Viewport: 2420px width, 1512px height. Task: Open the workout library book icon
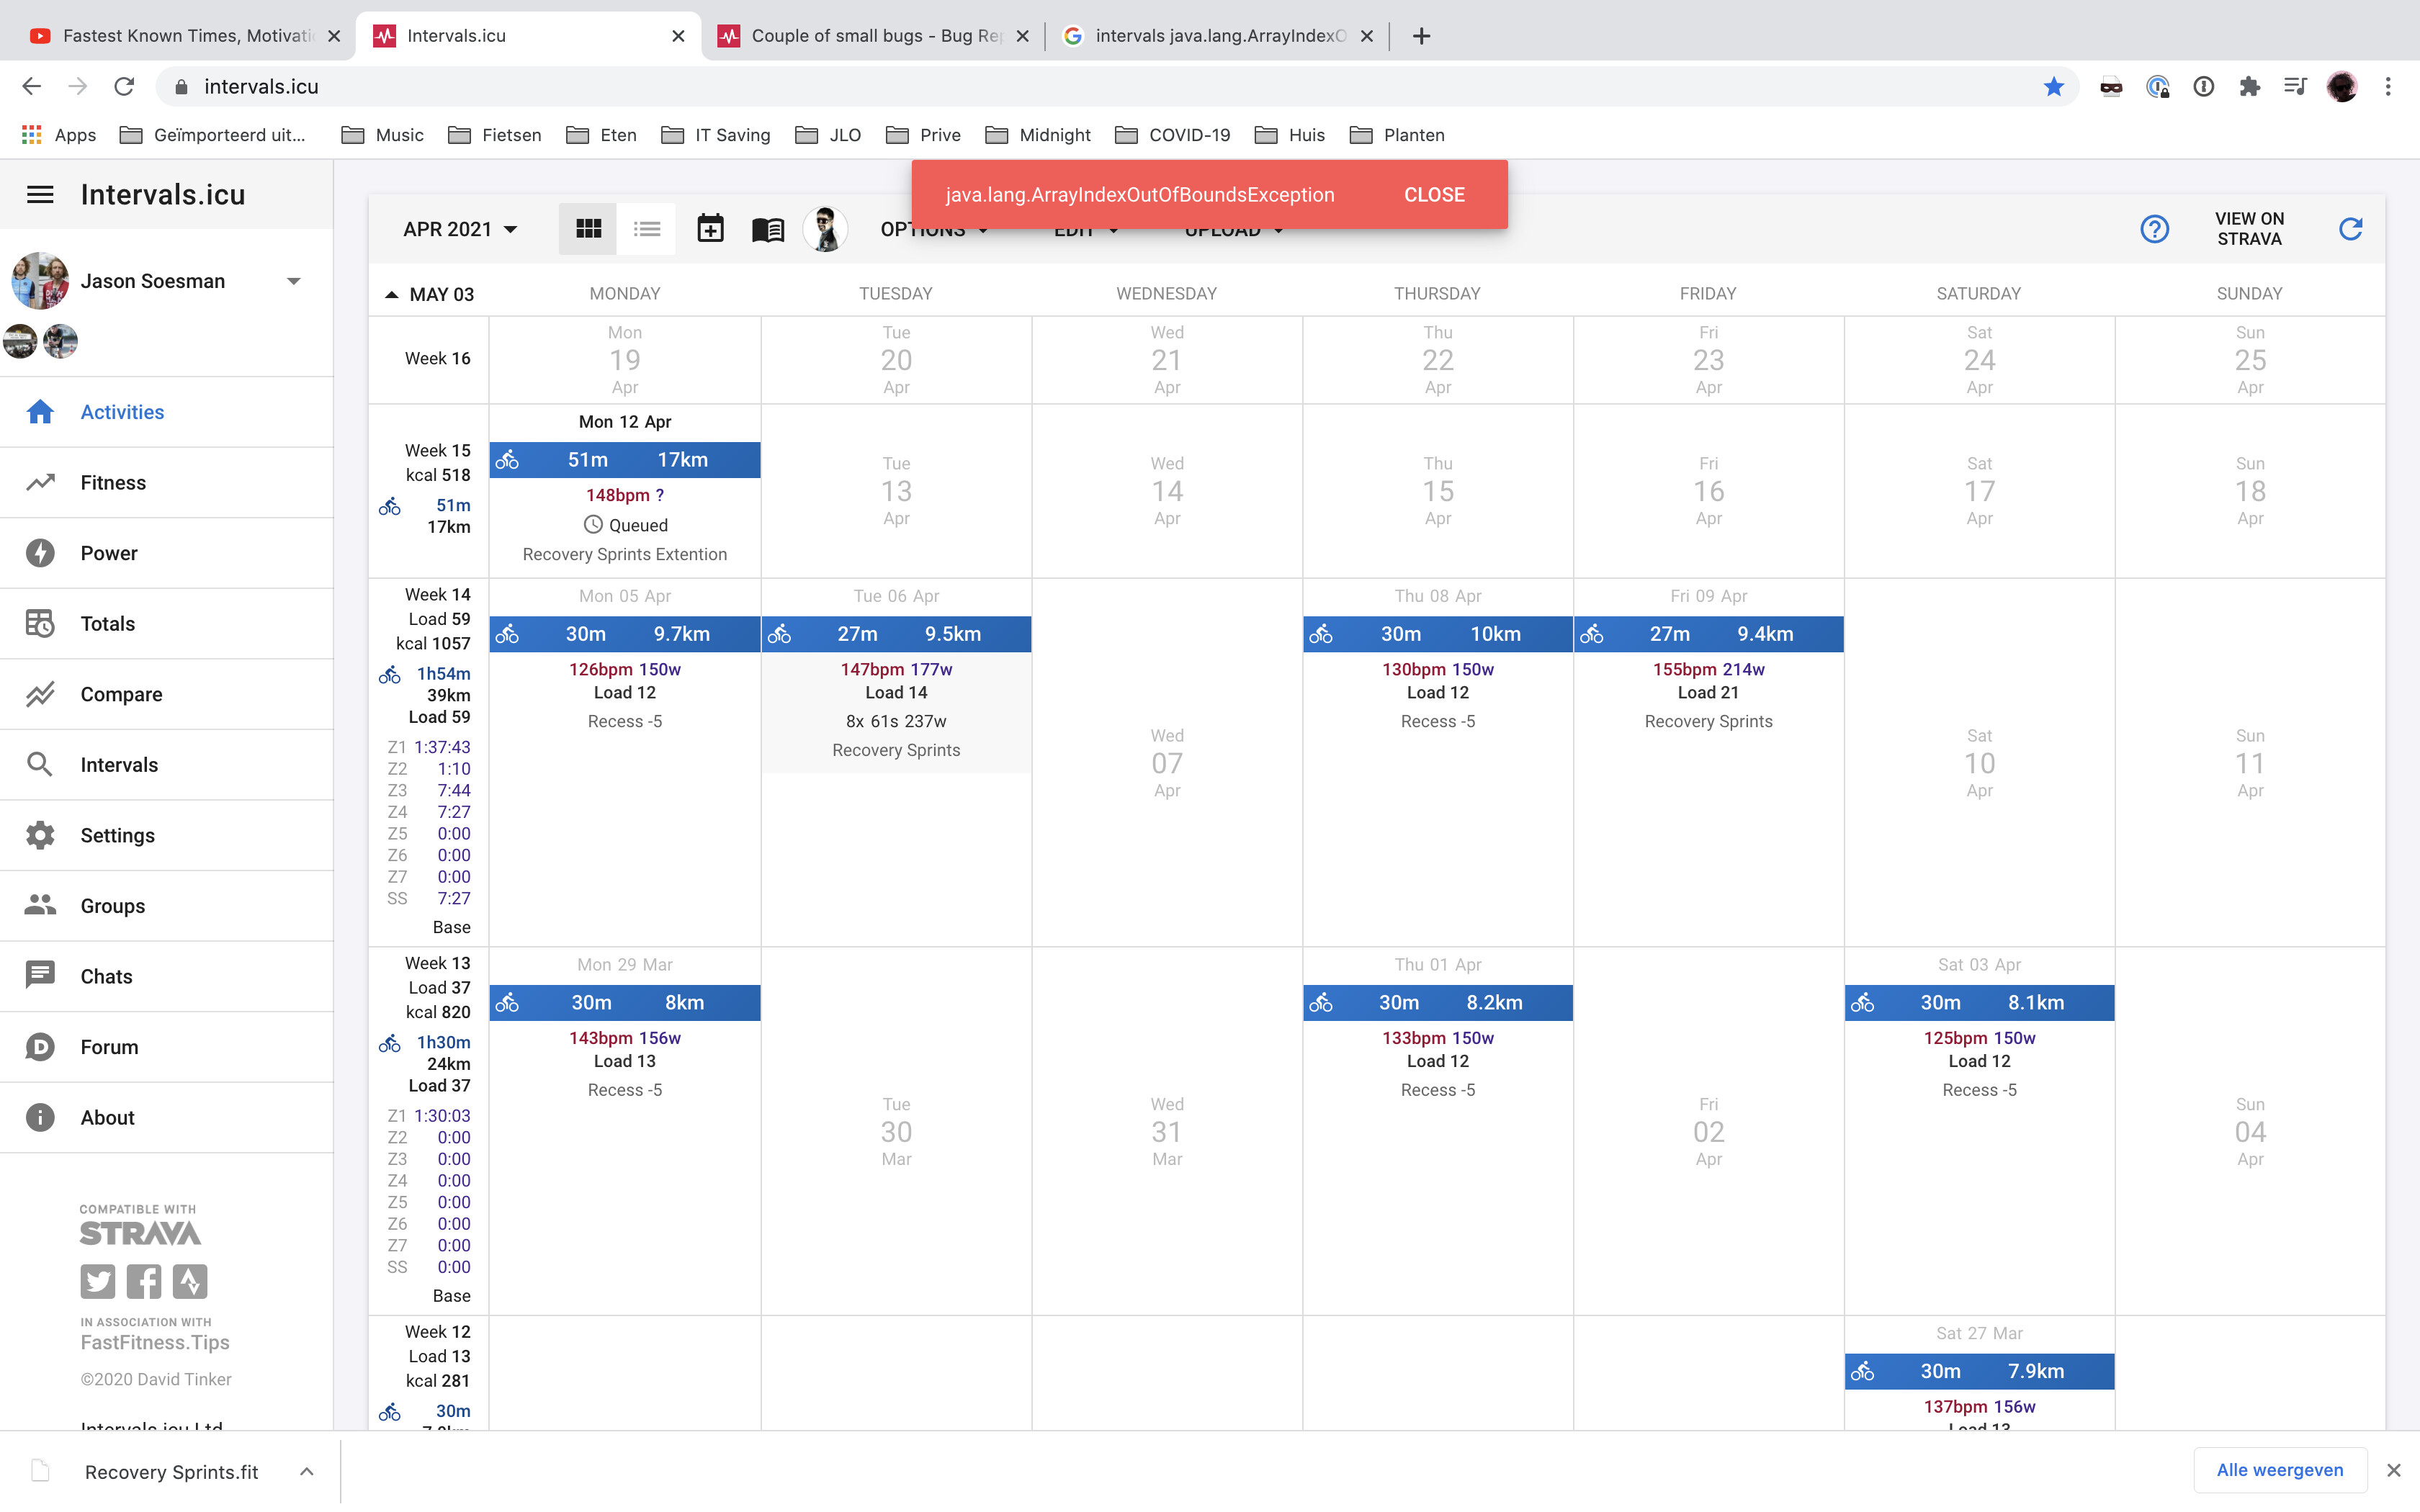coord(768,230)
